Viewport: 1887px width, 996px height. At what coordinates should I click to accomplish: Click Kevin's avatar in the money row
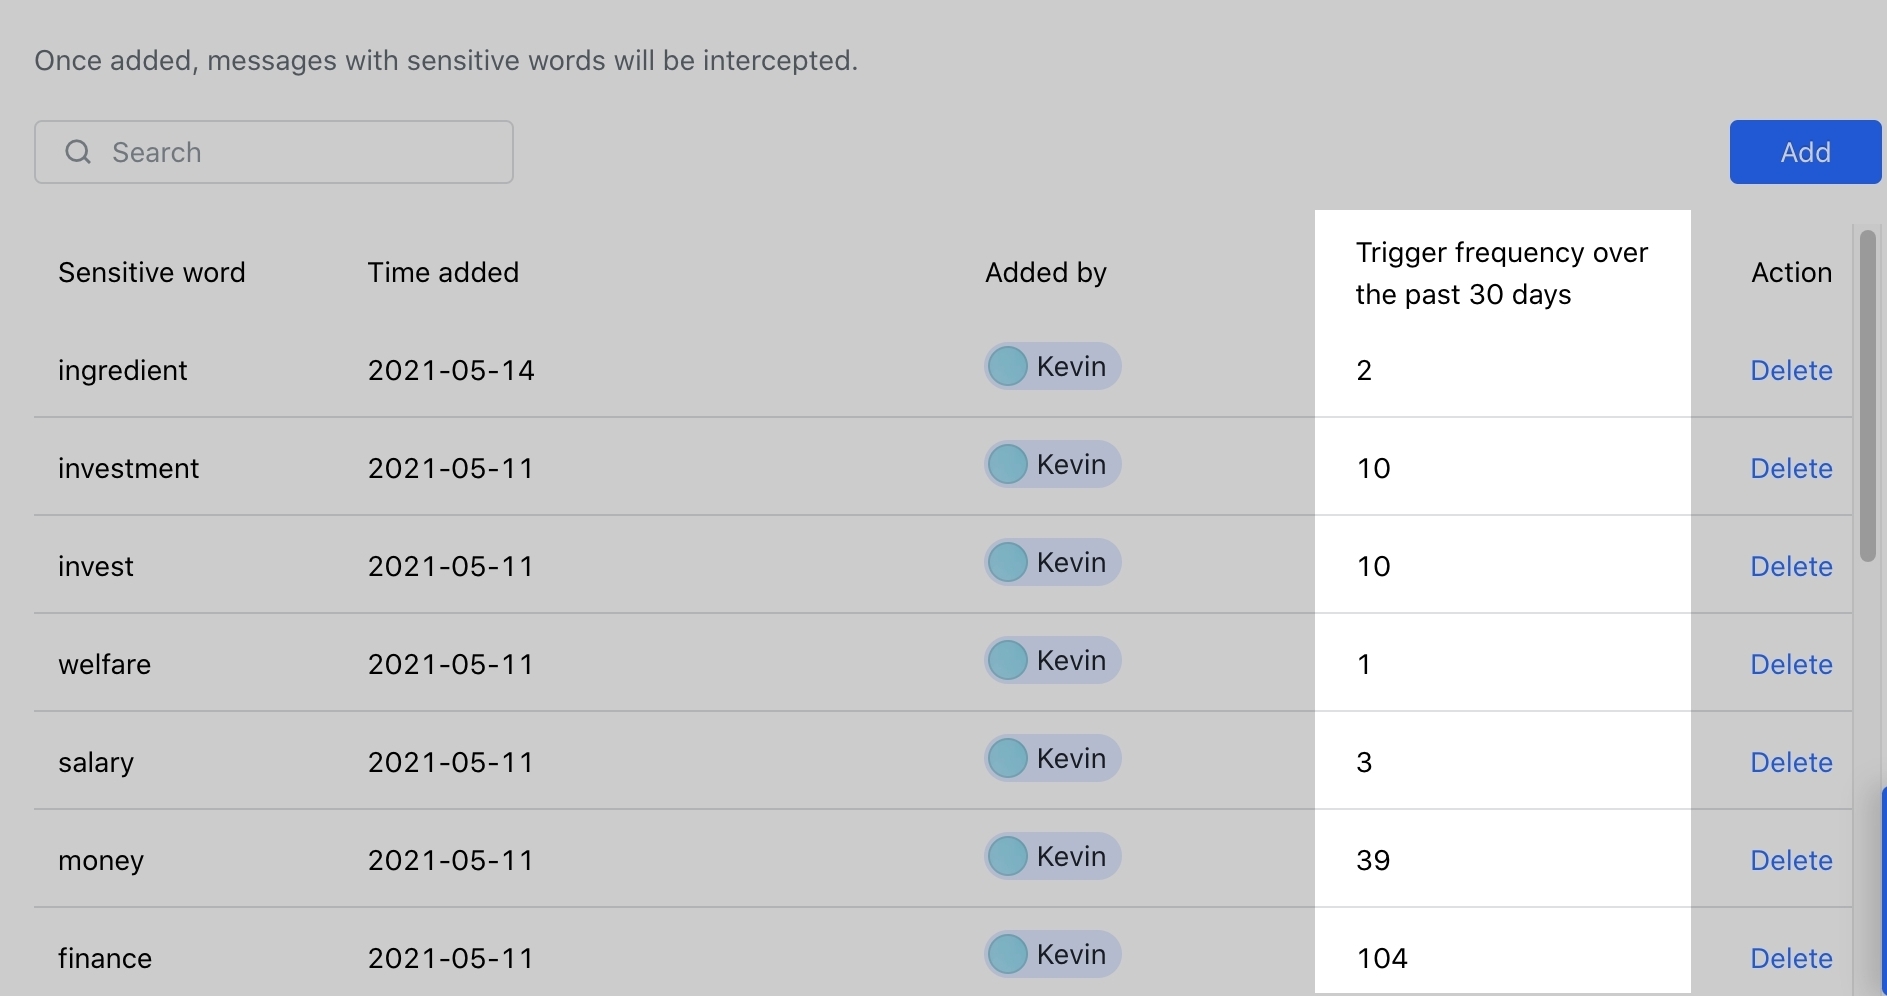(1008, 857)
